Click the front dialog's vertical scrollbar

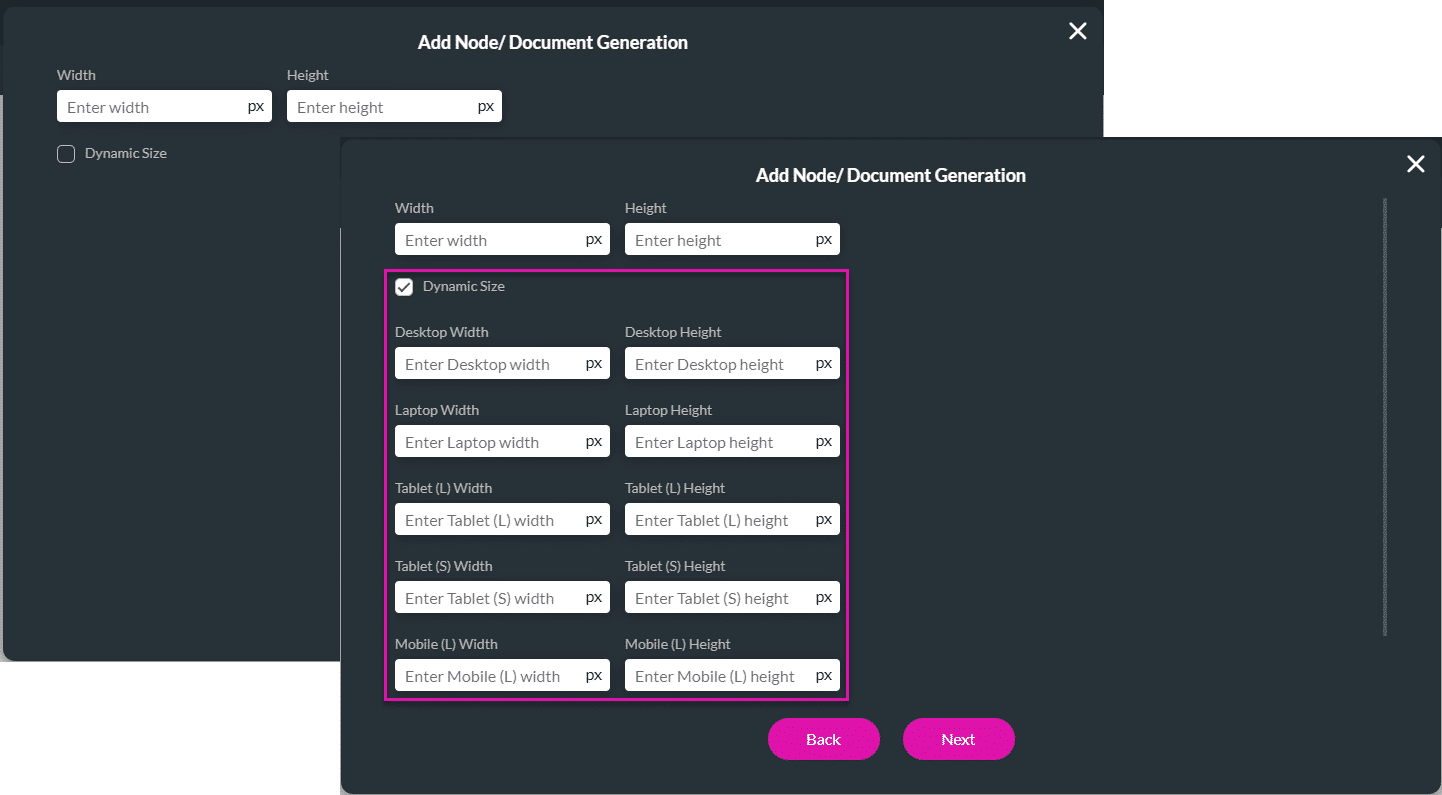click(1385, 416)
